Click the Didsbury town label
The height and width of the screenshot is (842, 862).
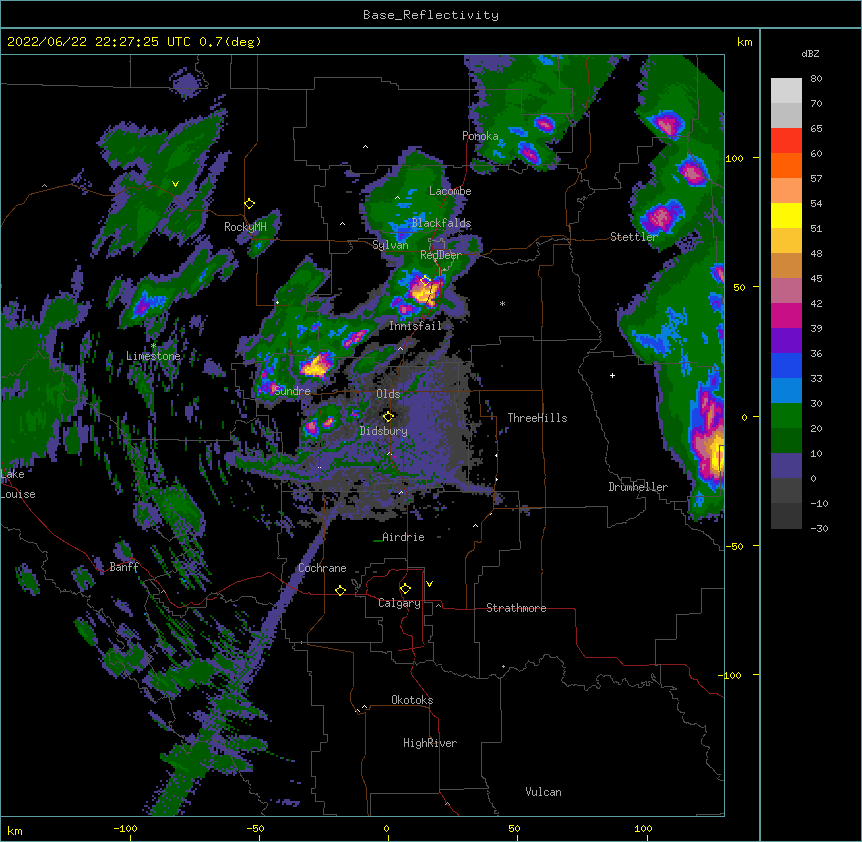tap(384, 431)
